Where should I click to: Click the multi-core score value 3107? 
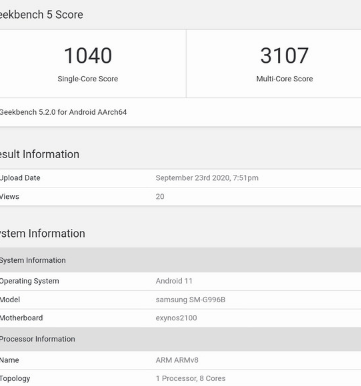click(284, 56)
